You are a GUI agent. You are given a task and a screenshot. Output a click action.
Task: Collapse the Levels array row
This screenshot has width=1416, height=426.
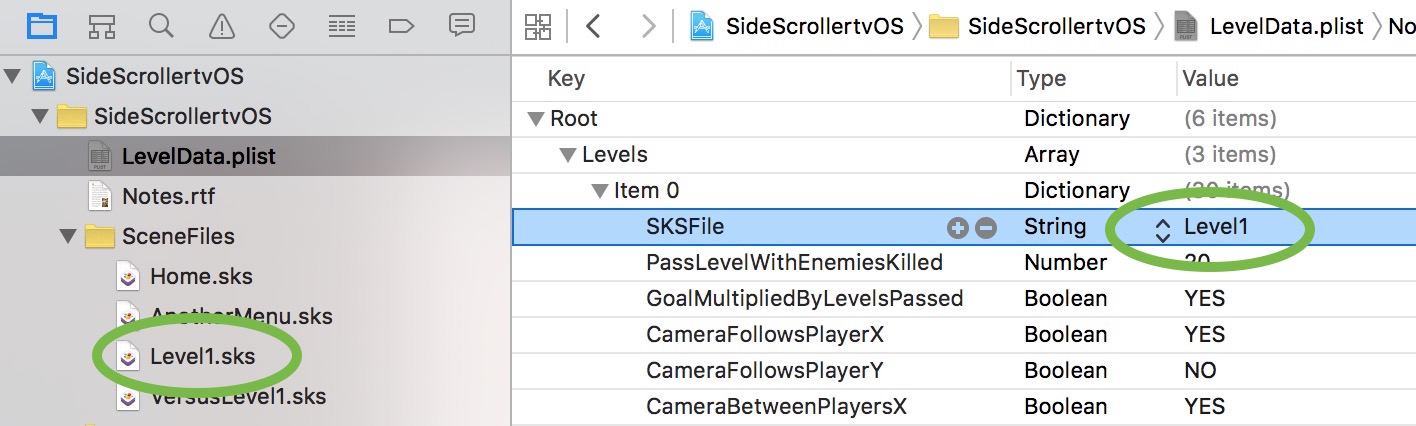(x=568, y=155)
